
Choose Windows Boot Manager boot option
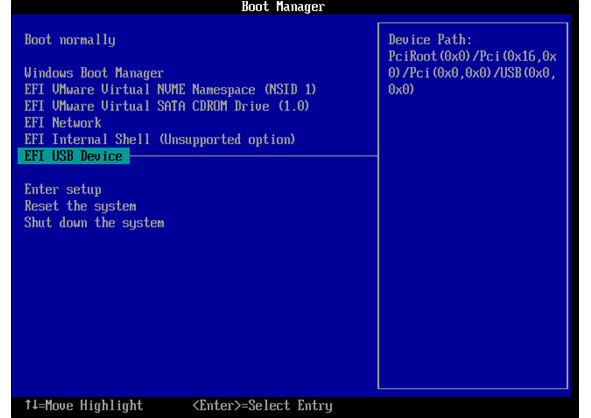click(94, 73)
